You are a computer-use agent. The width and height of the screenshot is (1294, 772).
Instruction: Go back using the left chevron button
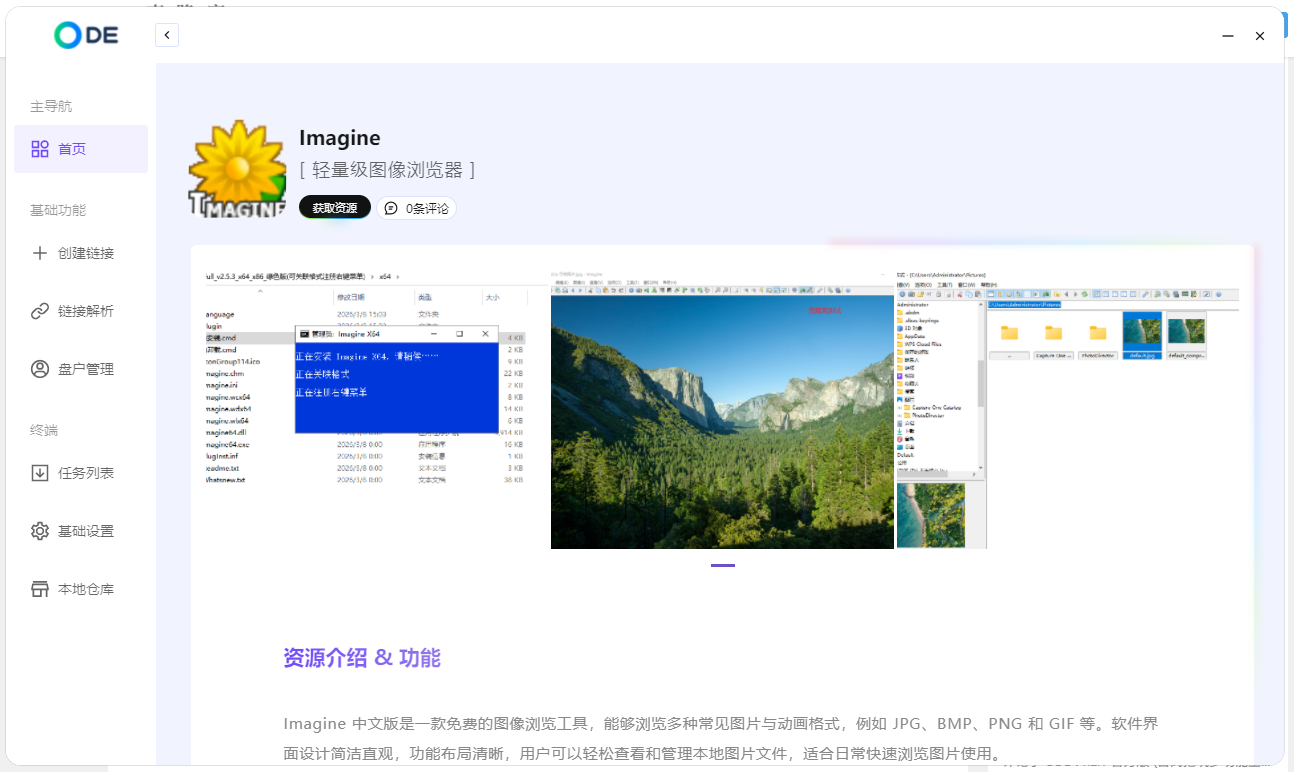tap(167, 35)
